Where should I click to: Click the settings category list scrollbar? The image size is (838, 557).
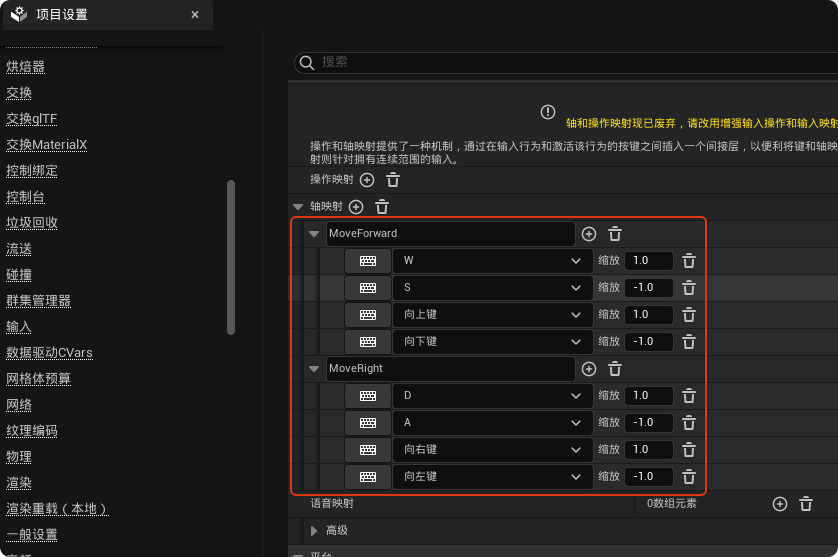click(231, 257)
